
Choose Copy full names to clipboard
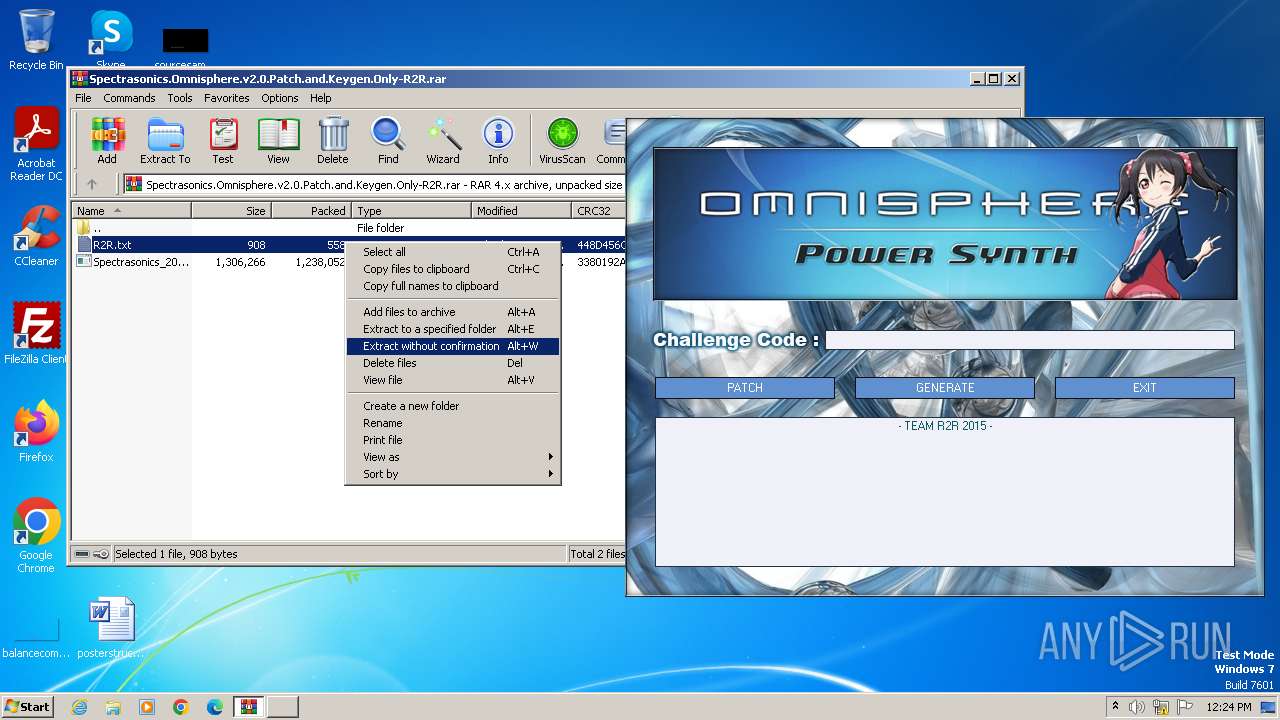pos(452,286)
